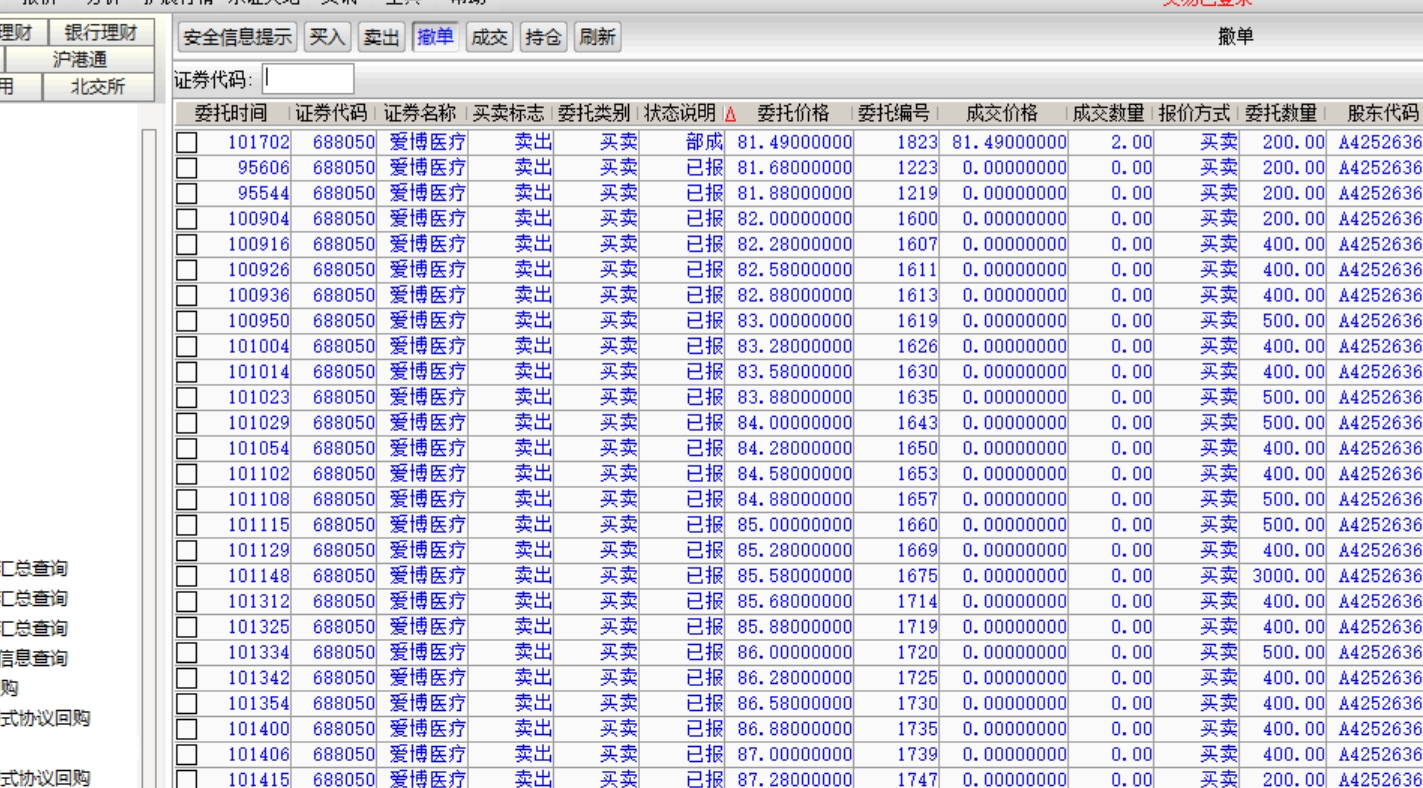Sort by 股东代码 column header
This screenshot has height=788, width=1423.
click(1382, 114)
